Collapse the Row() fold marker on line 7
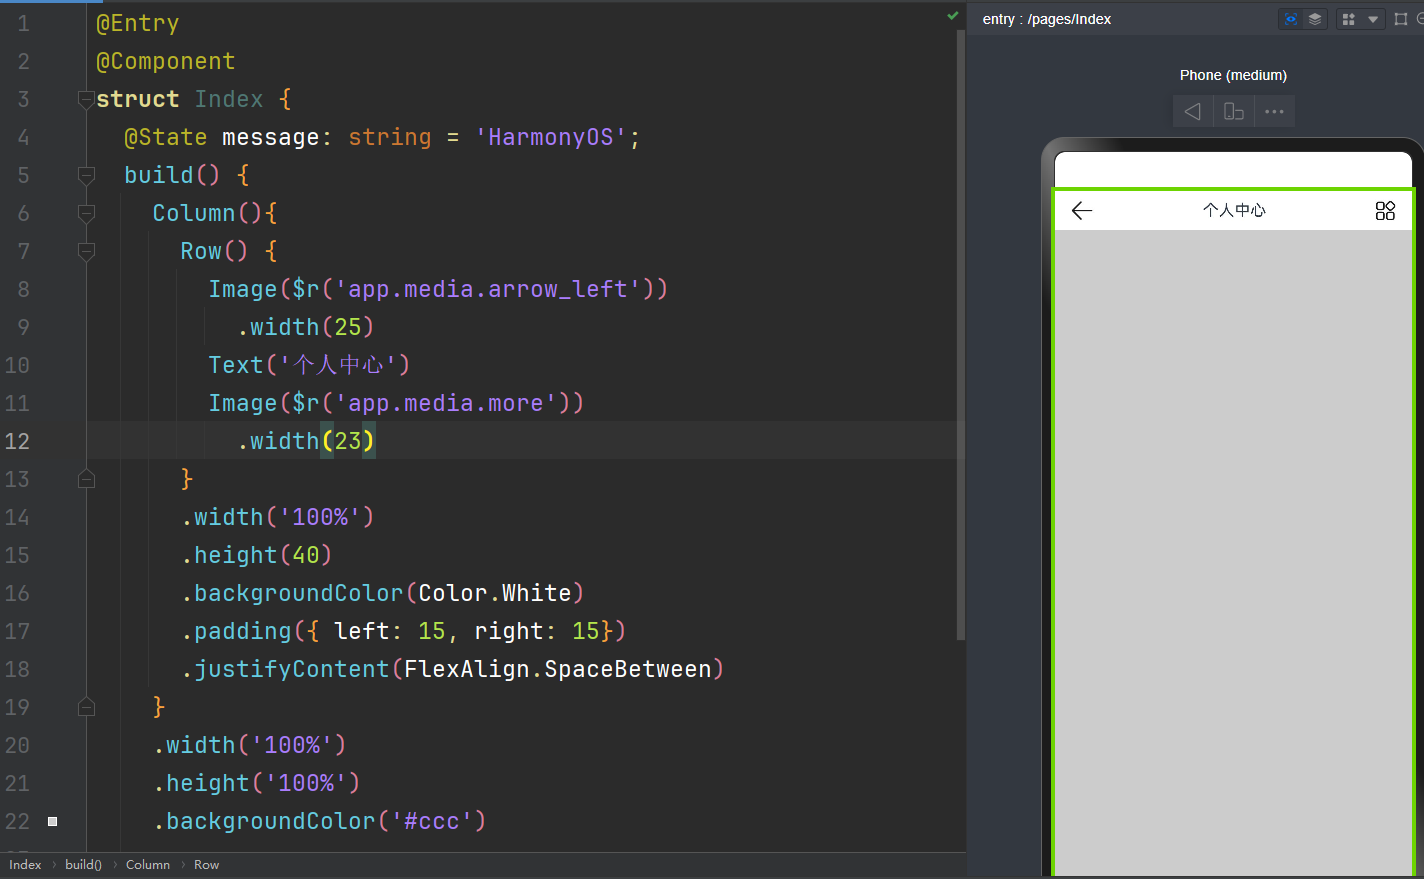 click(86, 251)
